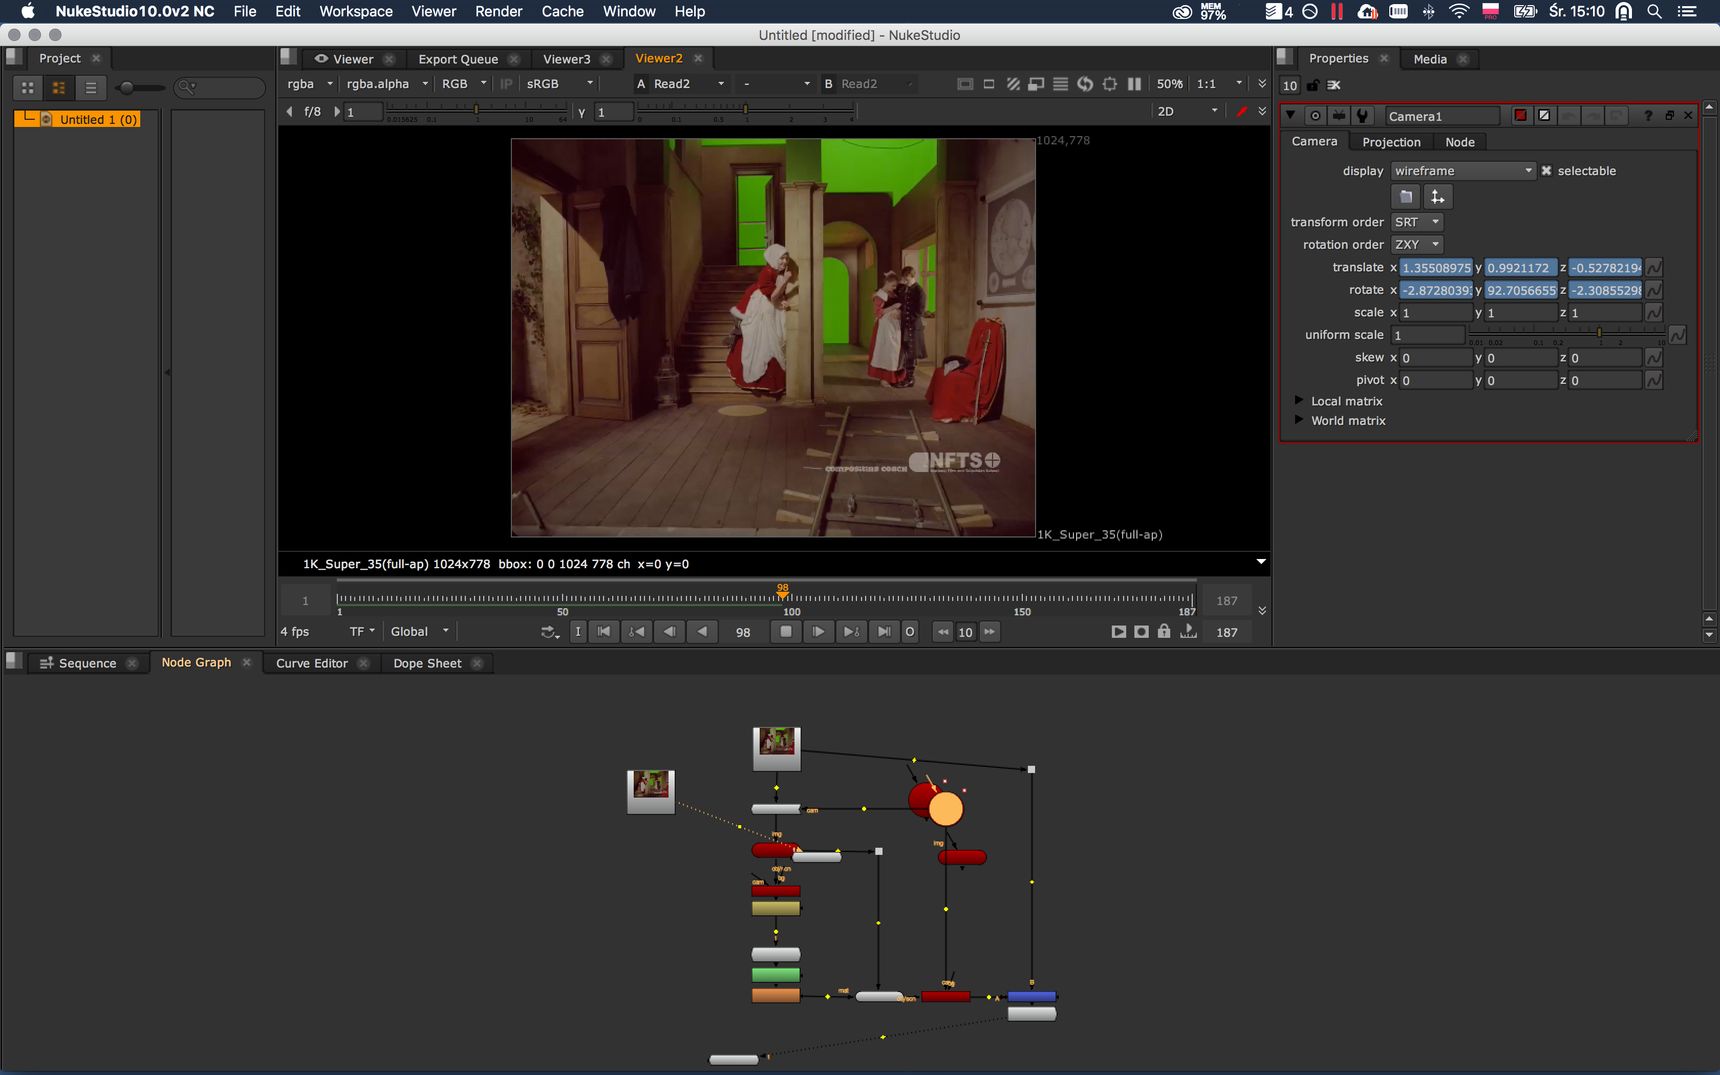The height and width of the screenshot is (1075, 1720).
Task: Click the Camera1 red node color swatch
Action: click(x=1520, y=116)
